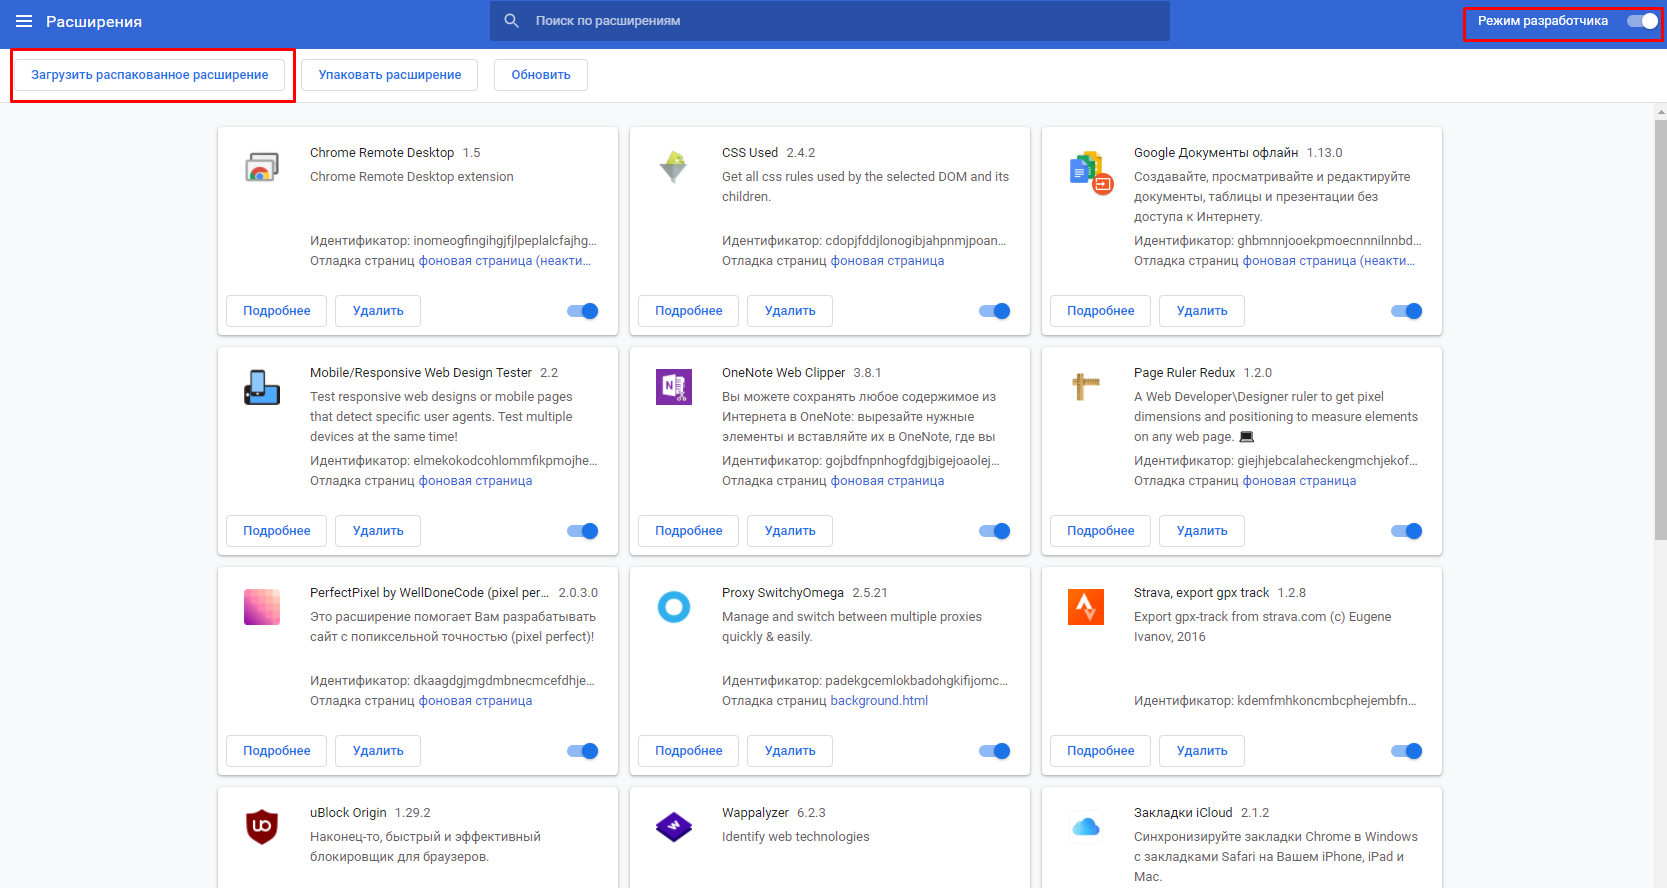Viewport: 1667px width, 888px height.
Task: Open Mobile/Responsive Tester background page link
Action: 475,481
